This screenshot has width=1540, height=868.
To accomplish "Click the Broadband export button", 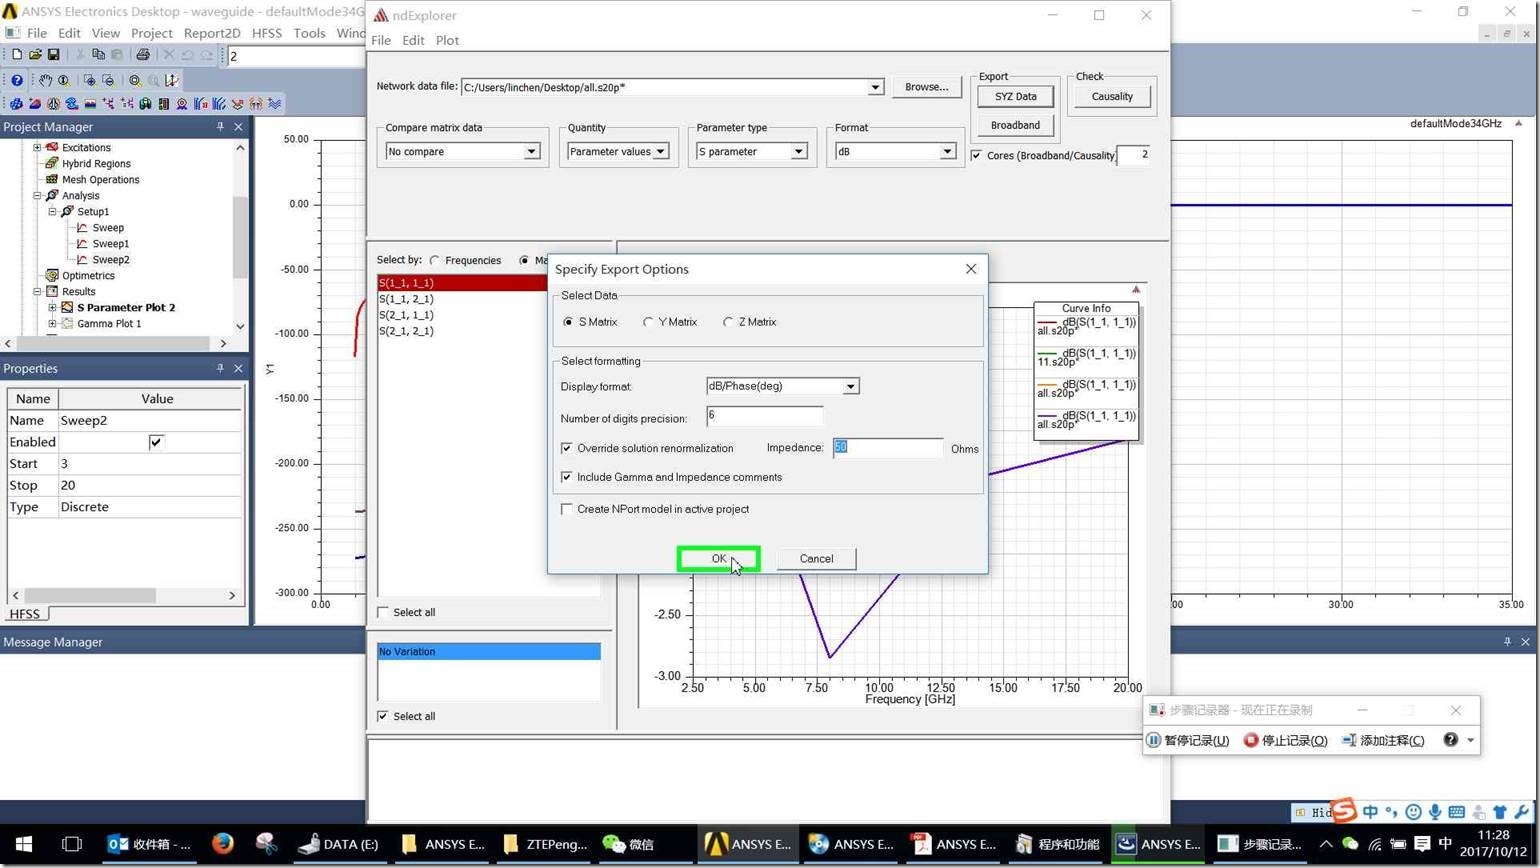I will click(1015, 125).
